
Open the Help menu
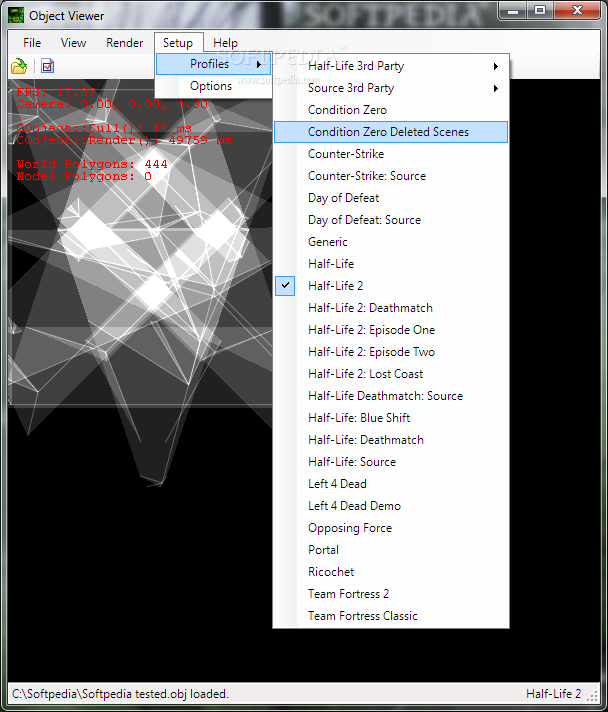pyautogui.click(x=225, y=43)
